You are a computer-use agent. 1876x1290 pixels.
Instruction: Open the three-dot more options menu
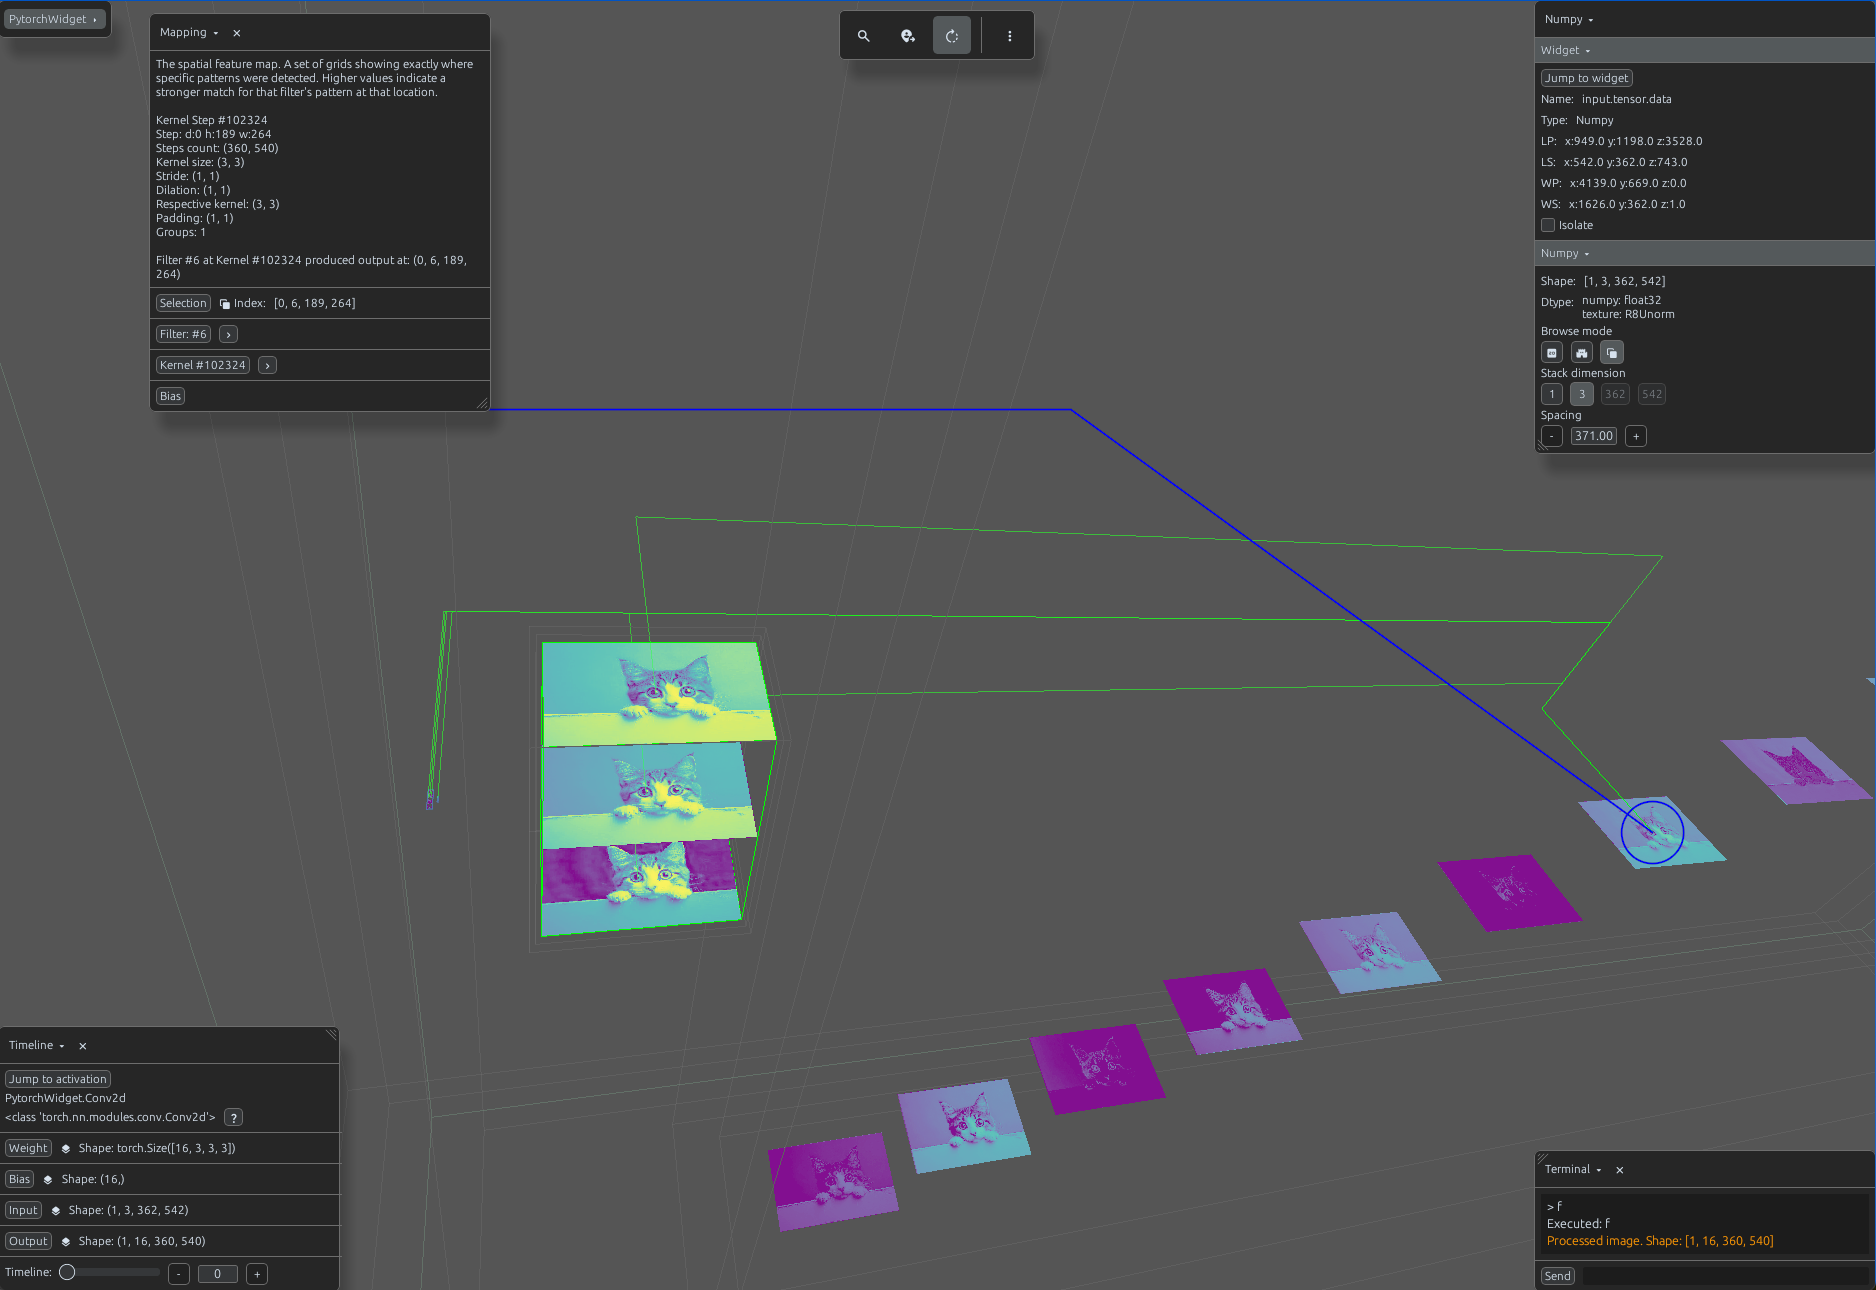coord(1010,36)
